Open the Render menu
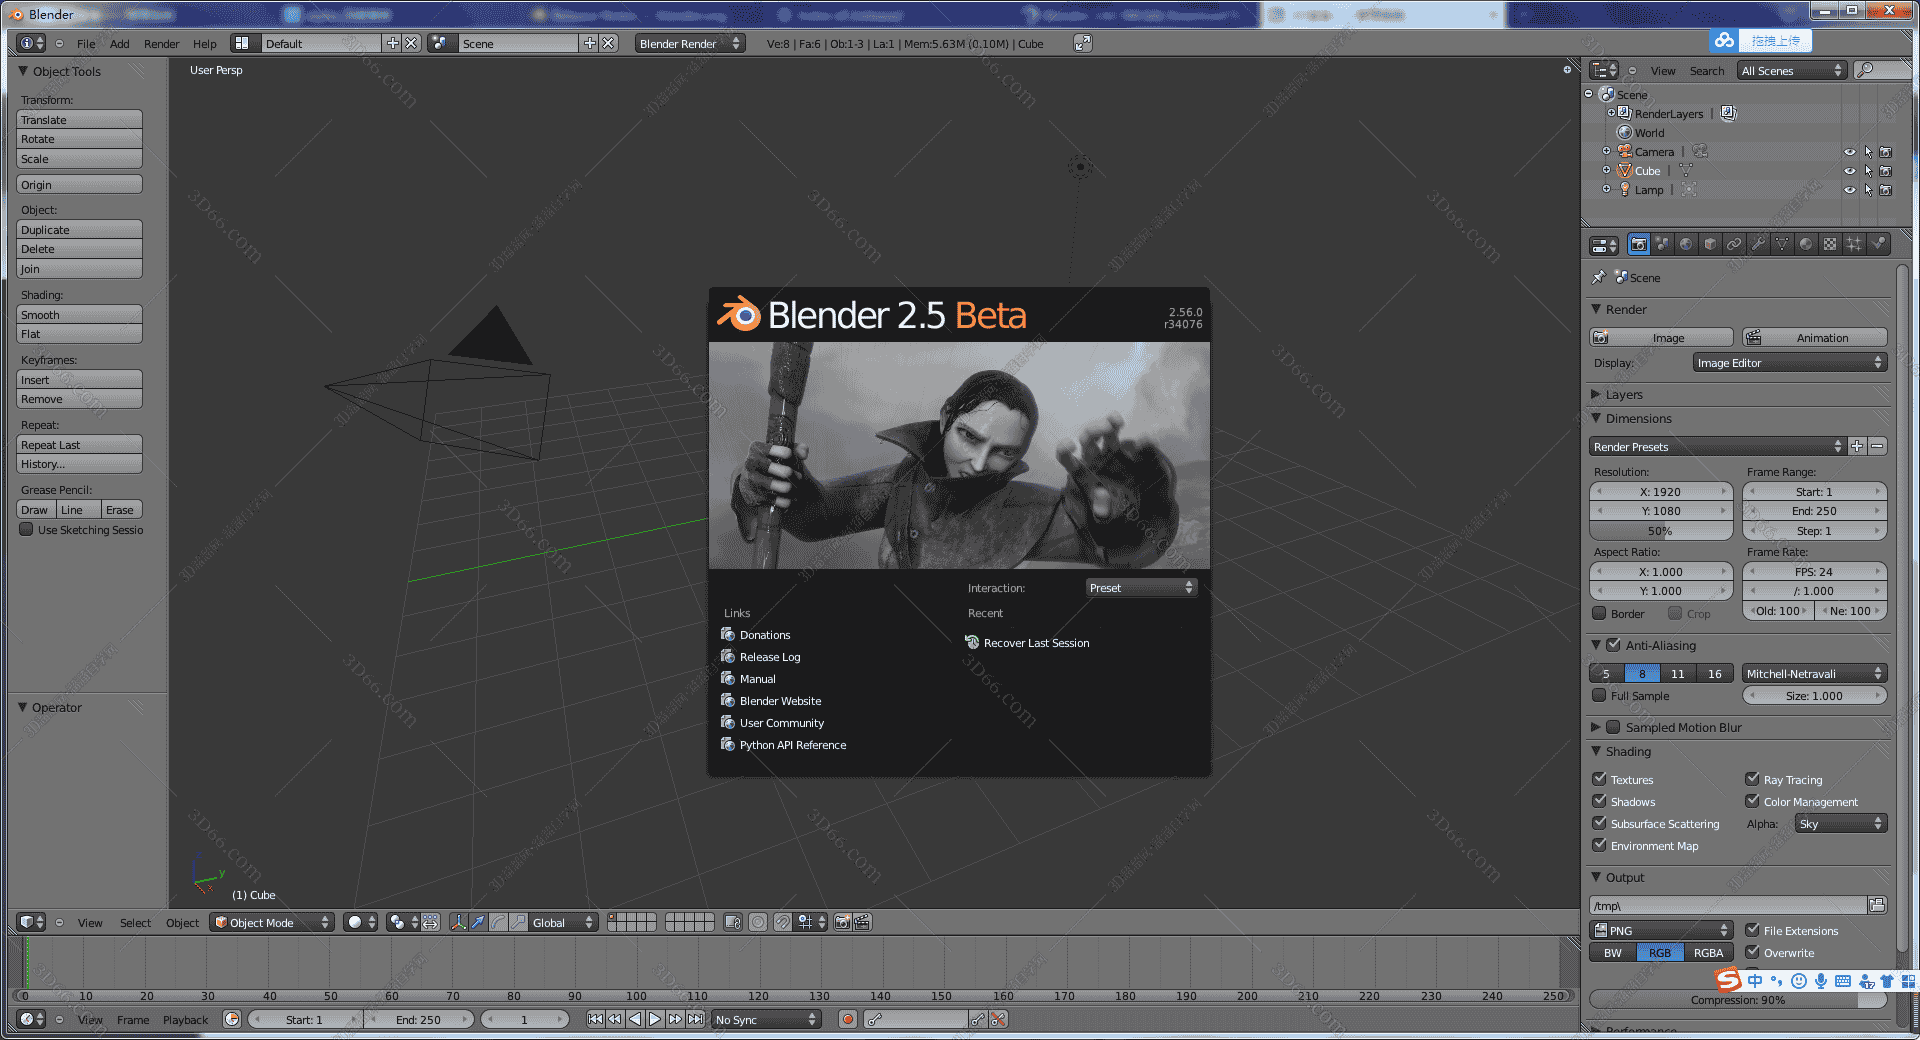Image resolution: width=1920 pixels, height=1040 pixels. pyautogui.click(x=161, y=44)
